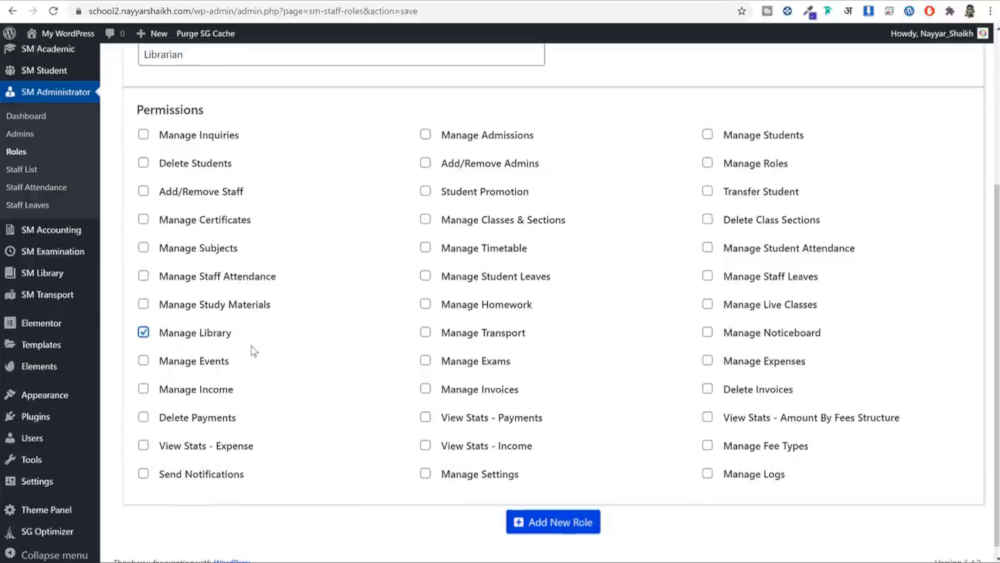Open Staff Attendance submenu item
The image size is (1000, 563).
tap(36, 187)
